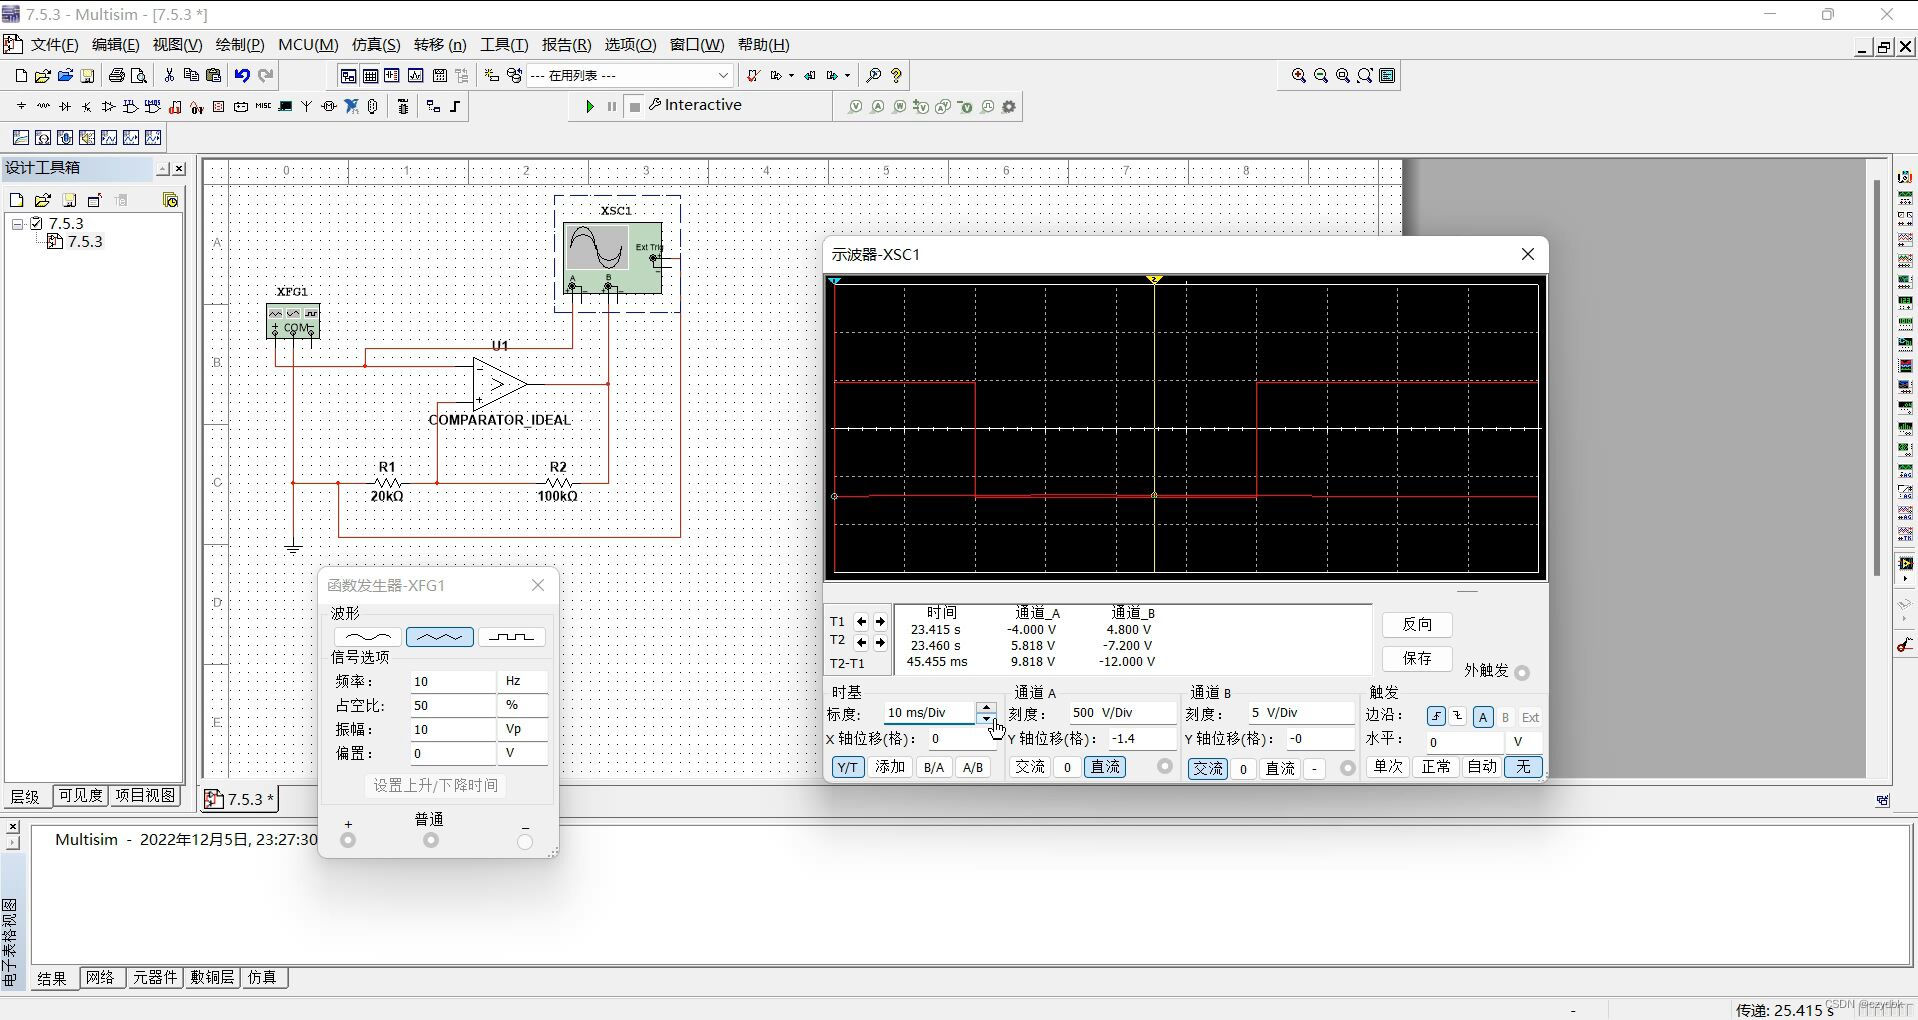The image size is (1918, 1020).
Task: Switch Channel B coupling to 直流
Action: [1281, 768]
